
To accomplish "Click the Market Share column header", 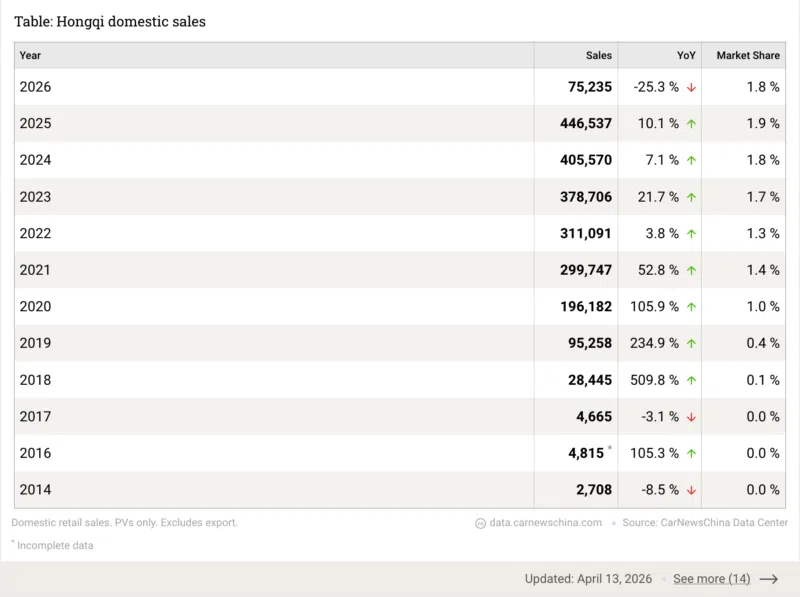I will click(747, 56).
